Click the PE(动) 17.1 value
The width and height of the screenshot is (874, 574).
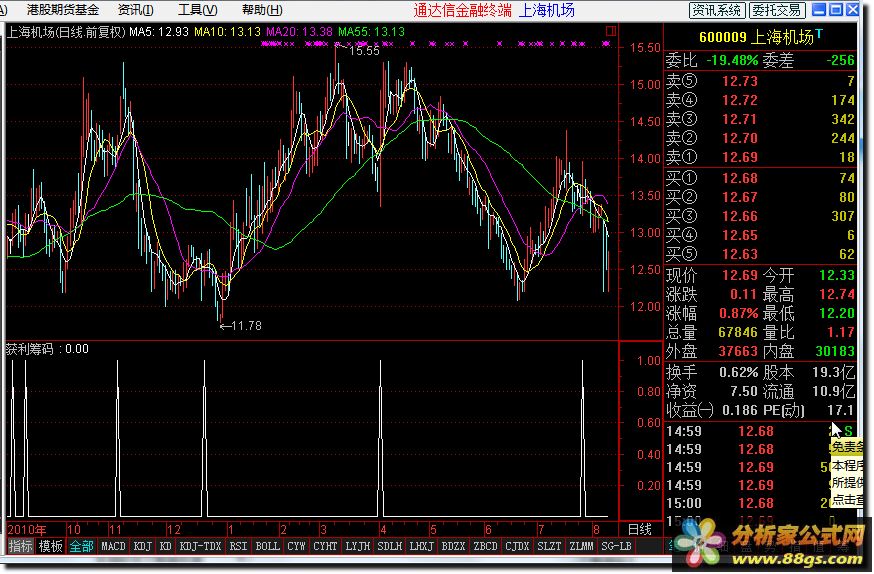pos(841,411)
